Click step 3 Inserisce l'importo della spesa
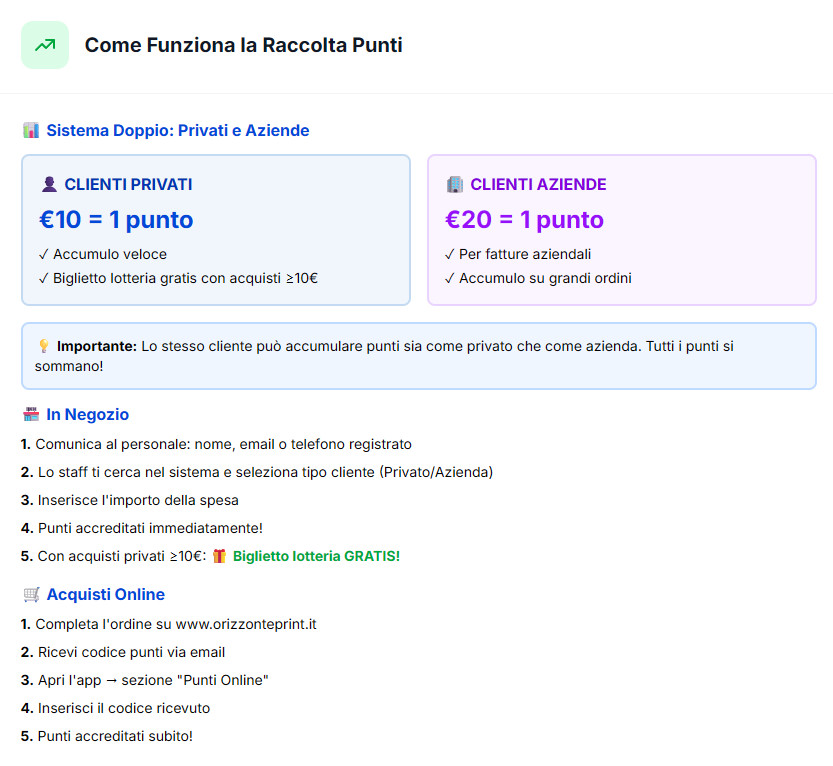 click(x=130, y=500)
